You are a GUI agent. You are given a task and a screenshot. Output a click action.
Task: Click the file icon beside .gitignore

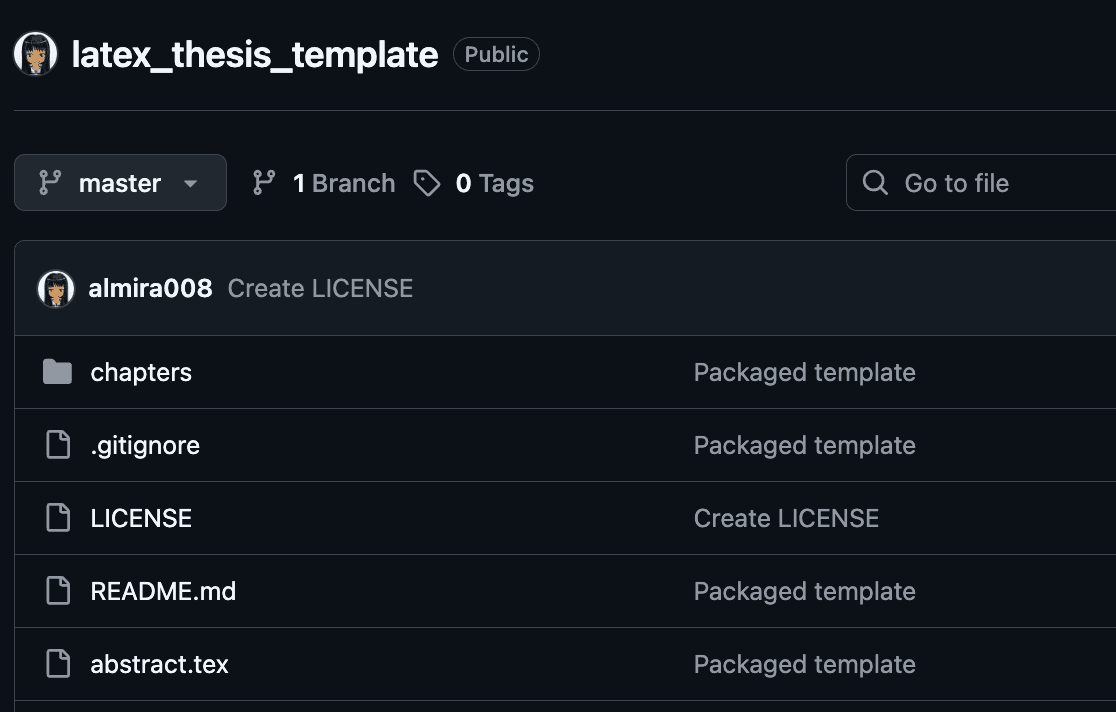pos(58,445)
